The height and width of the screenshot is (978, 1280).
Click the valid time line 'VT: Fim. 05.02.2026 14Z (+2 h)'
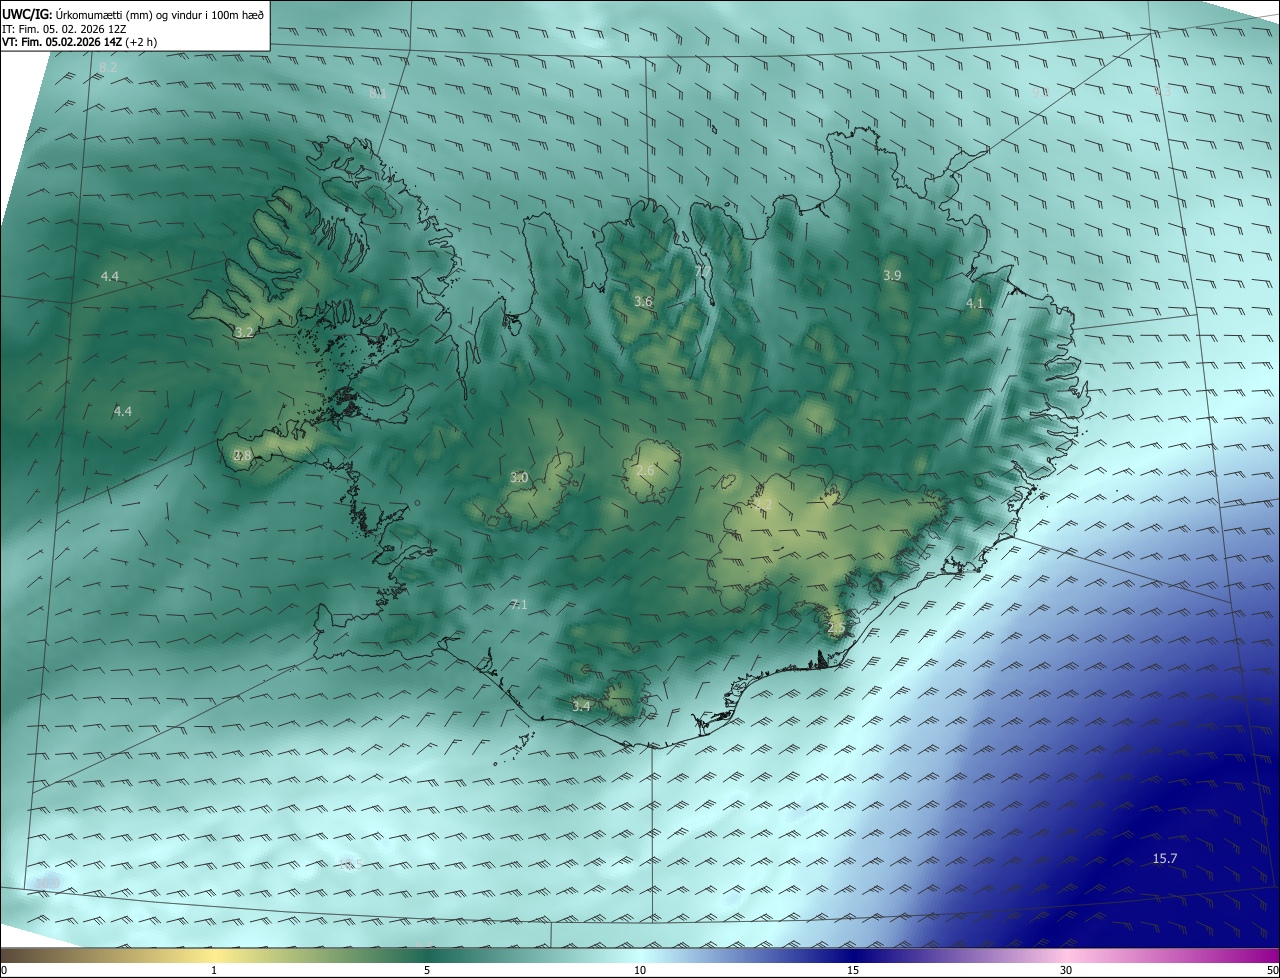79,42
